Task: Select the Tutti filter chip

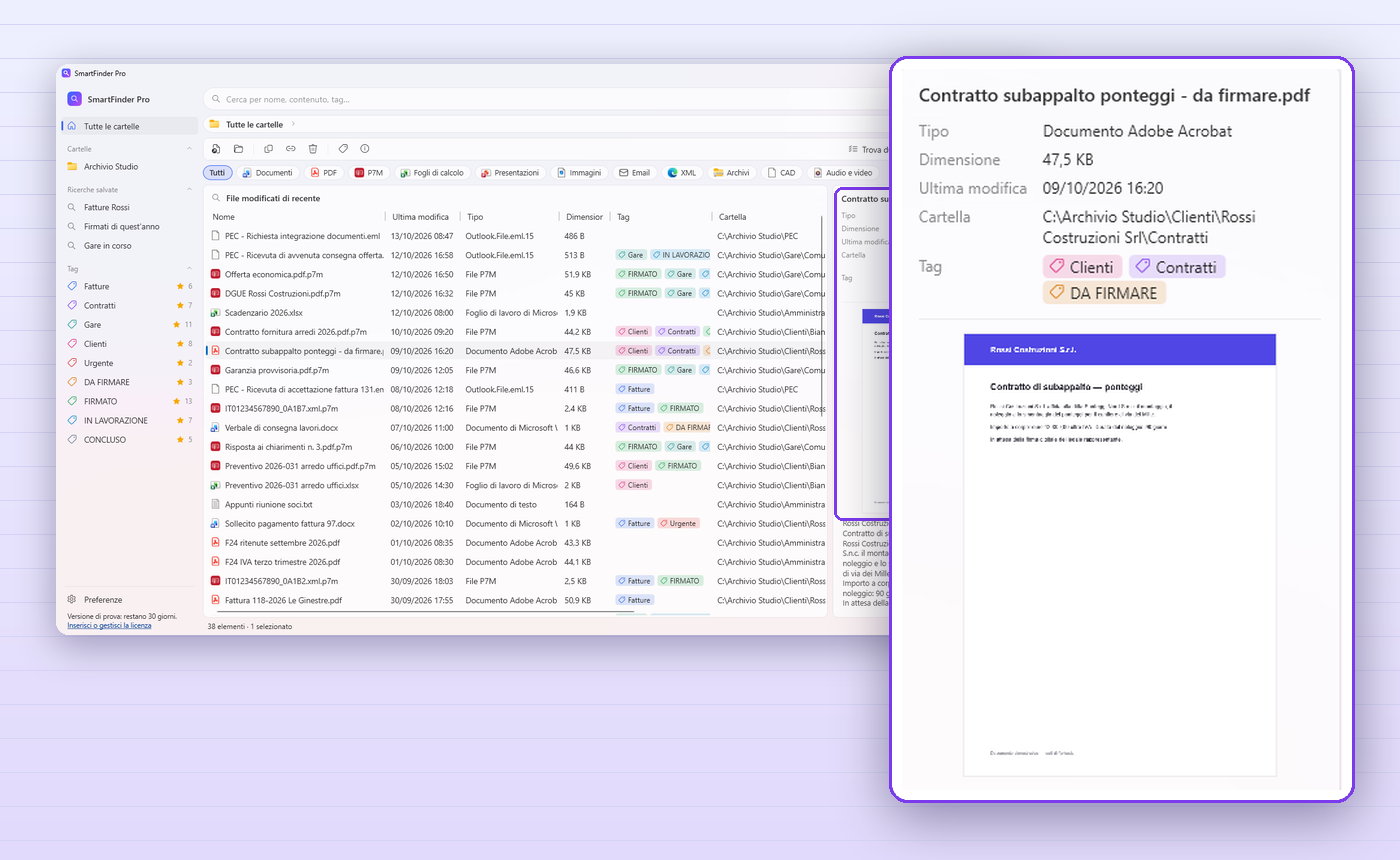Action: 217,172
